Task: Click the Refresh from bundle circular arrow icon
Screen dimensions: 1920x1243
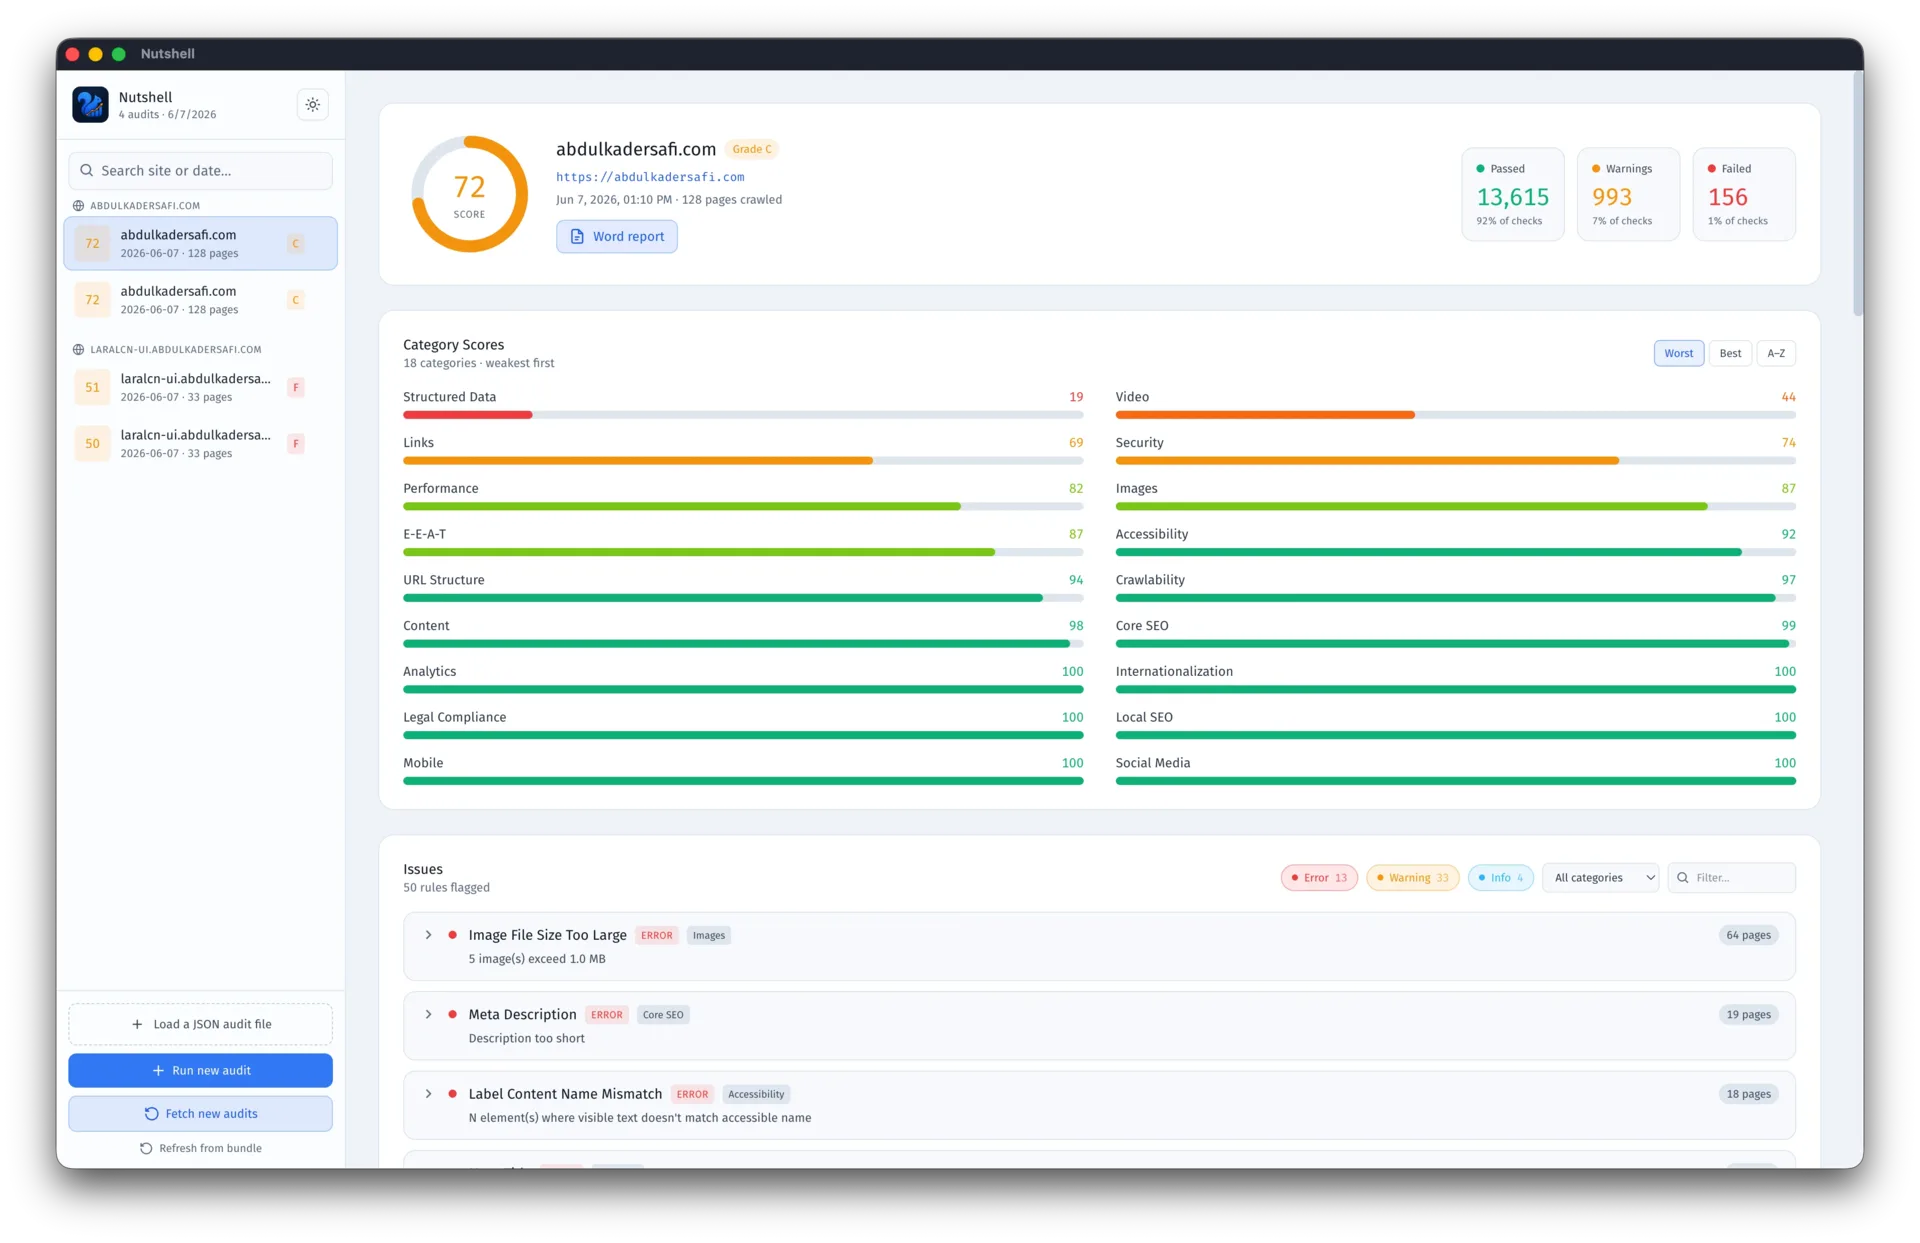Action: click(x=146, y=1148)
